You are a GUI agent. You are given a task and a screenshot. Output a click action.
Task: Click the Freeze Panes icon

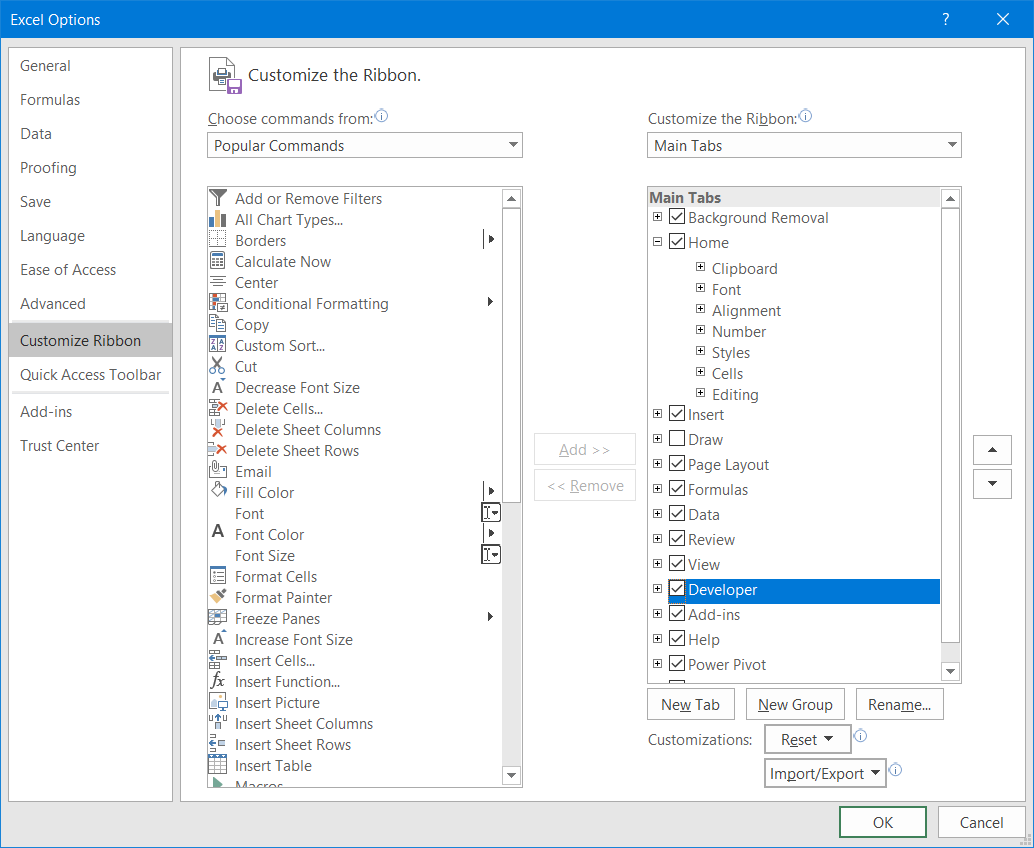pyautogui.click(x=218, y=618)
